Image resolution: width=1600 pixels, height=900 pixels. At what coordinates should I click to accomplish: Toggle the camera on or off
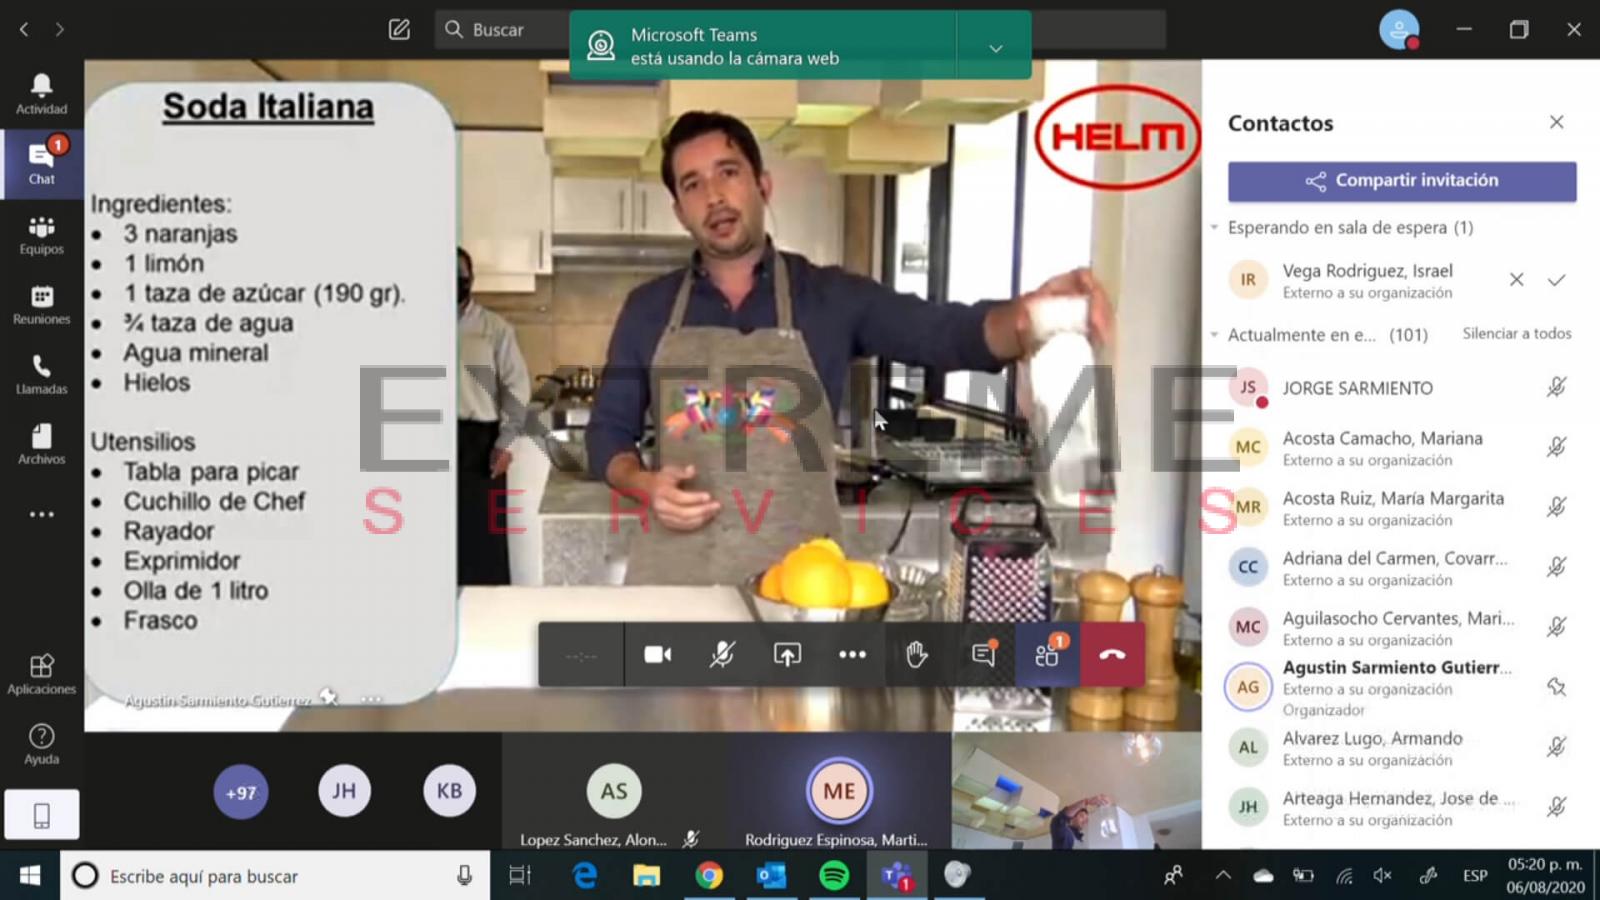(x=657, y=655)
